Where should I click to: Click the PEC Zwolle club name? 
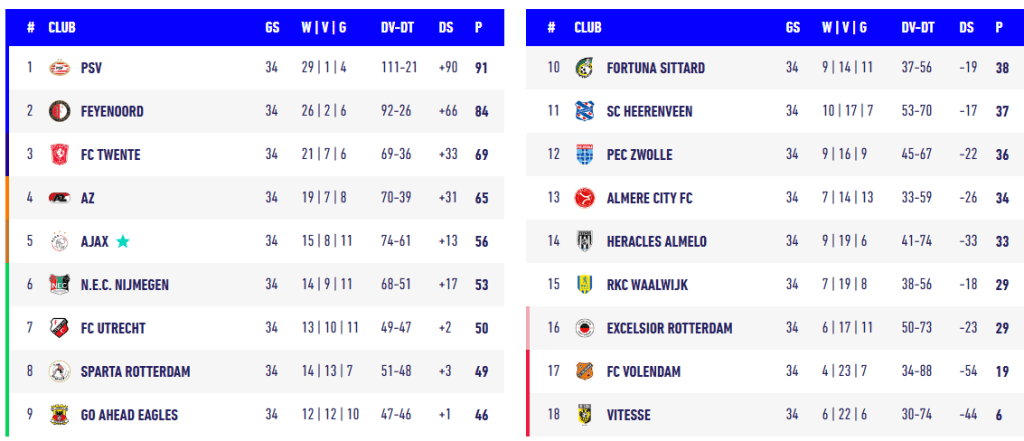click(639, 155)
